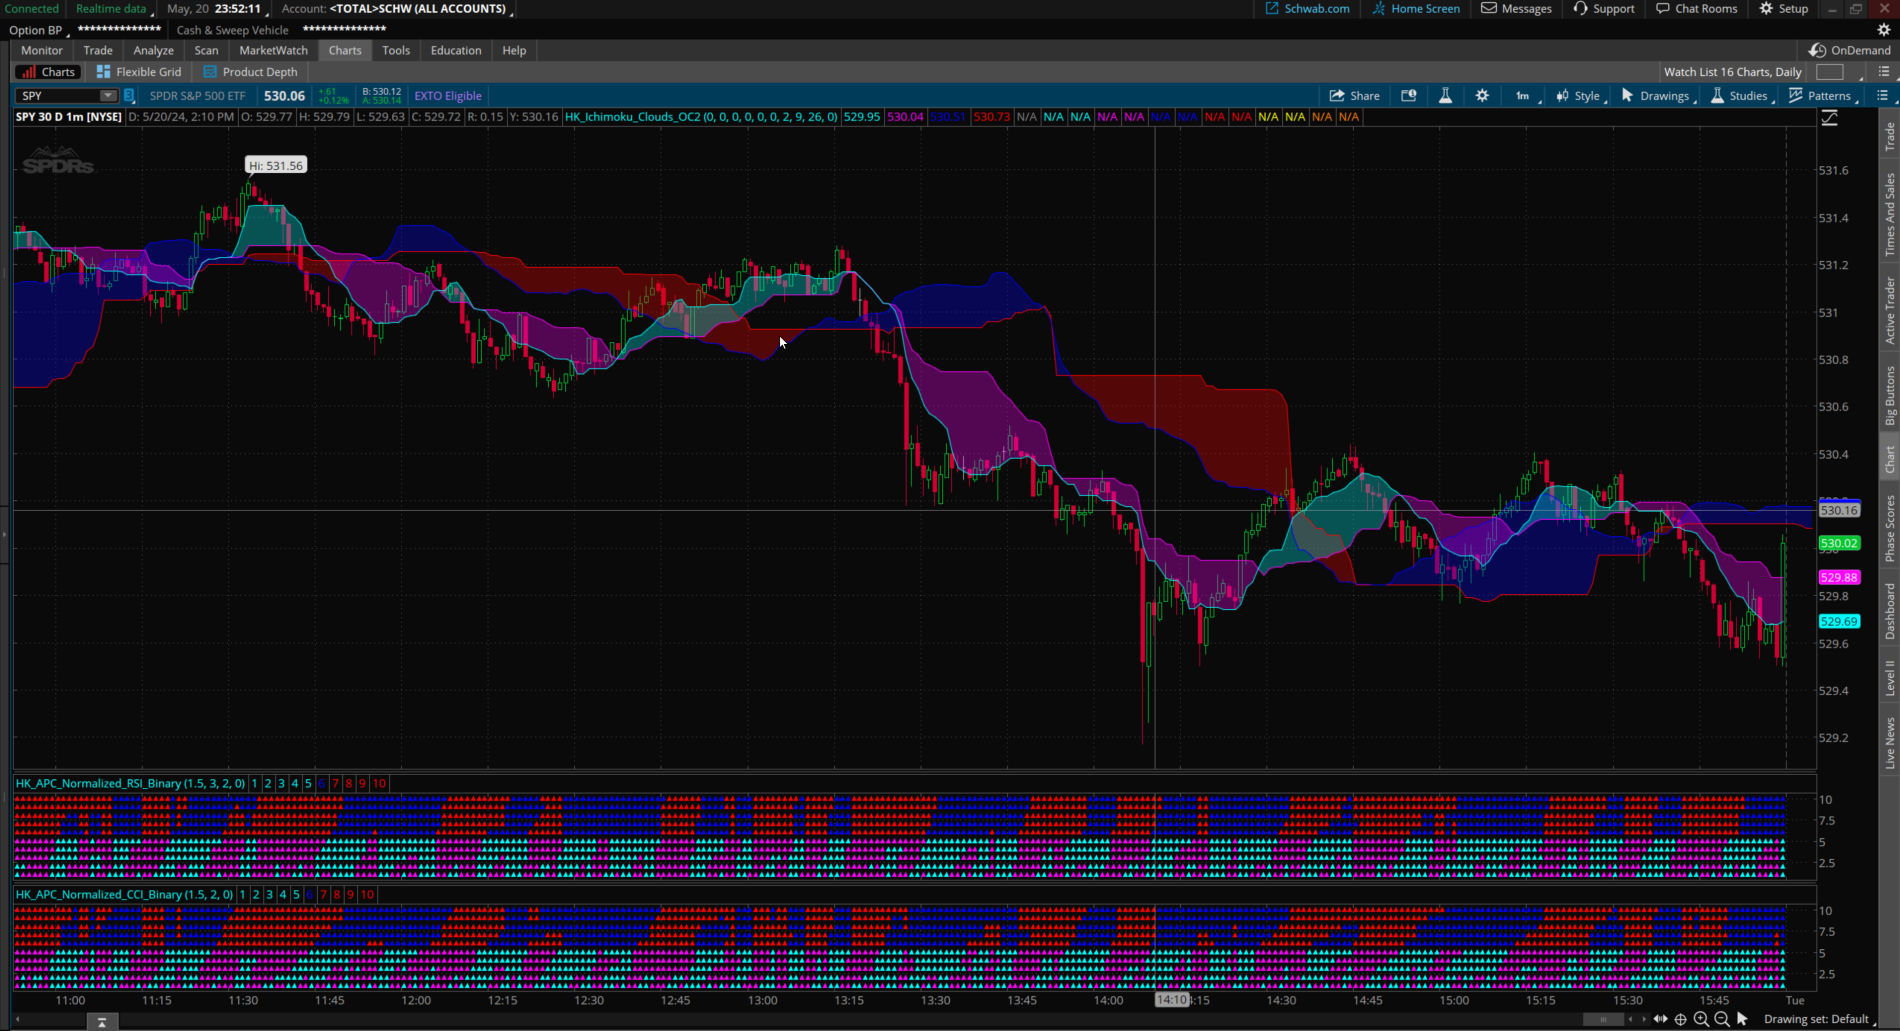
Task: Click the crosshair pan icon
Action: 1680,1019
